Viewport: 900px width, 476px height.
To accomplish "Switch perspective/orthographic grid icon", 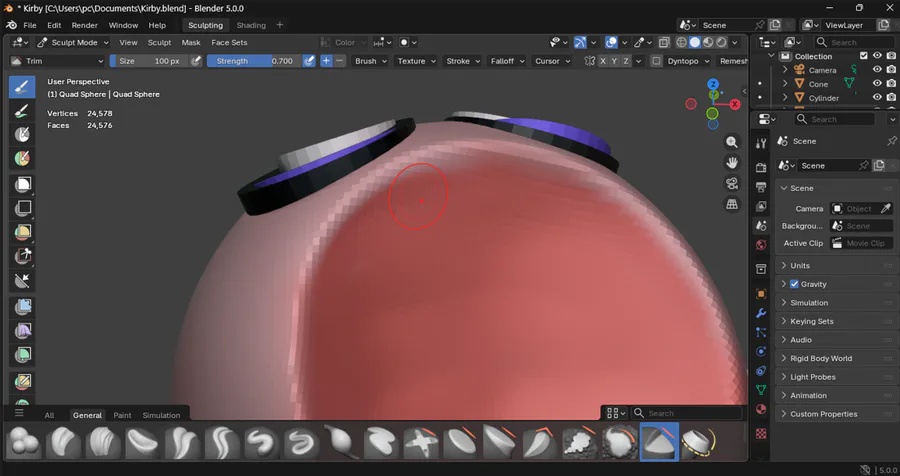I will [732, 204].
